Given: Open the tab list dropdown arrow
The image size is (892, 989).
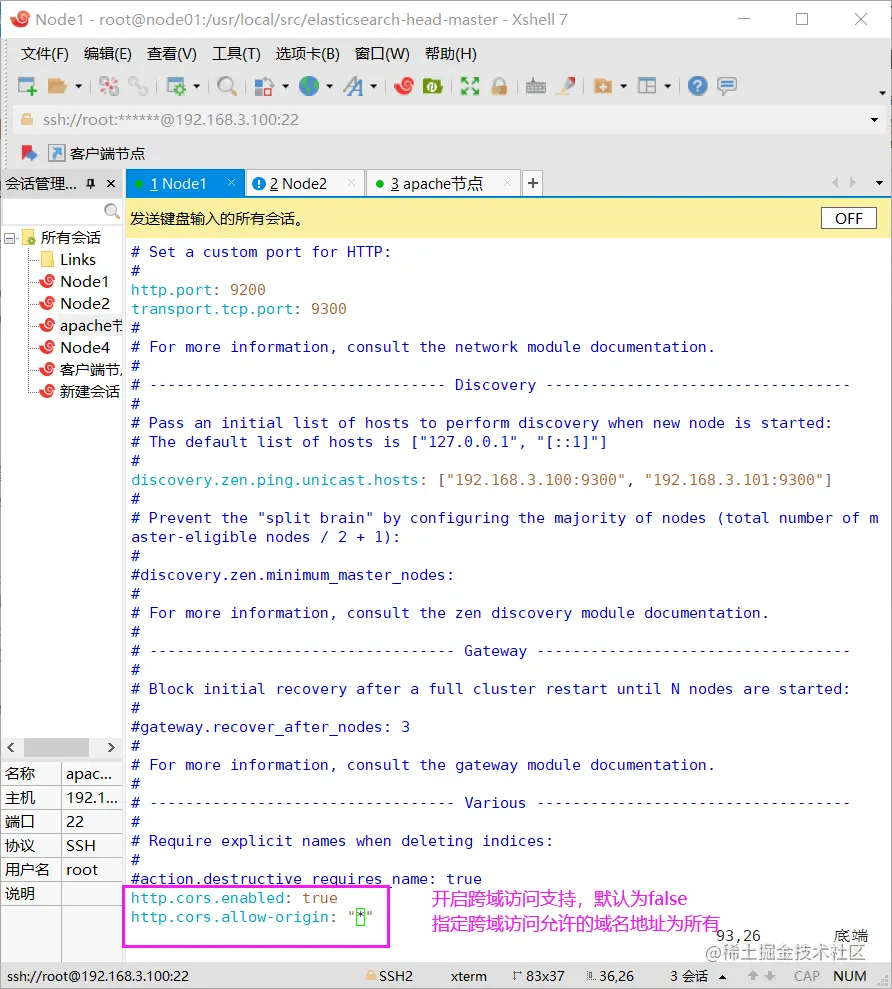Looking at the screenshot, I should pos(879,183).
